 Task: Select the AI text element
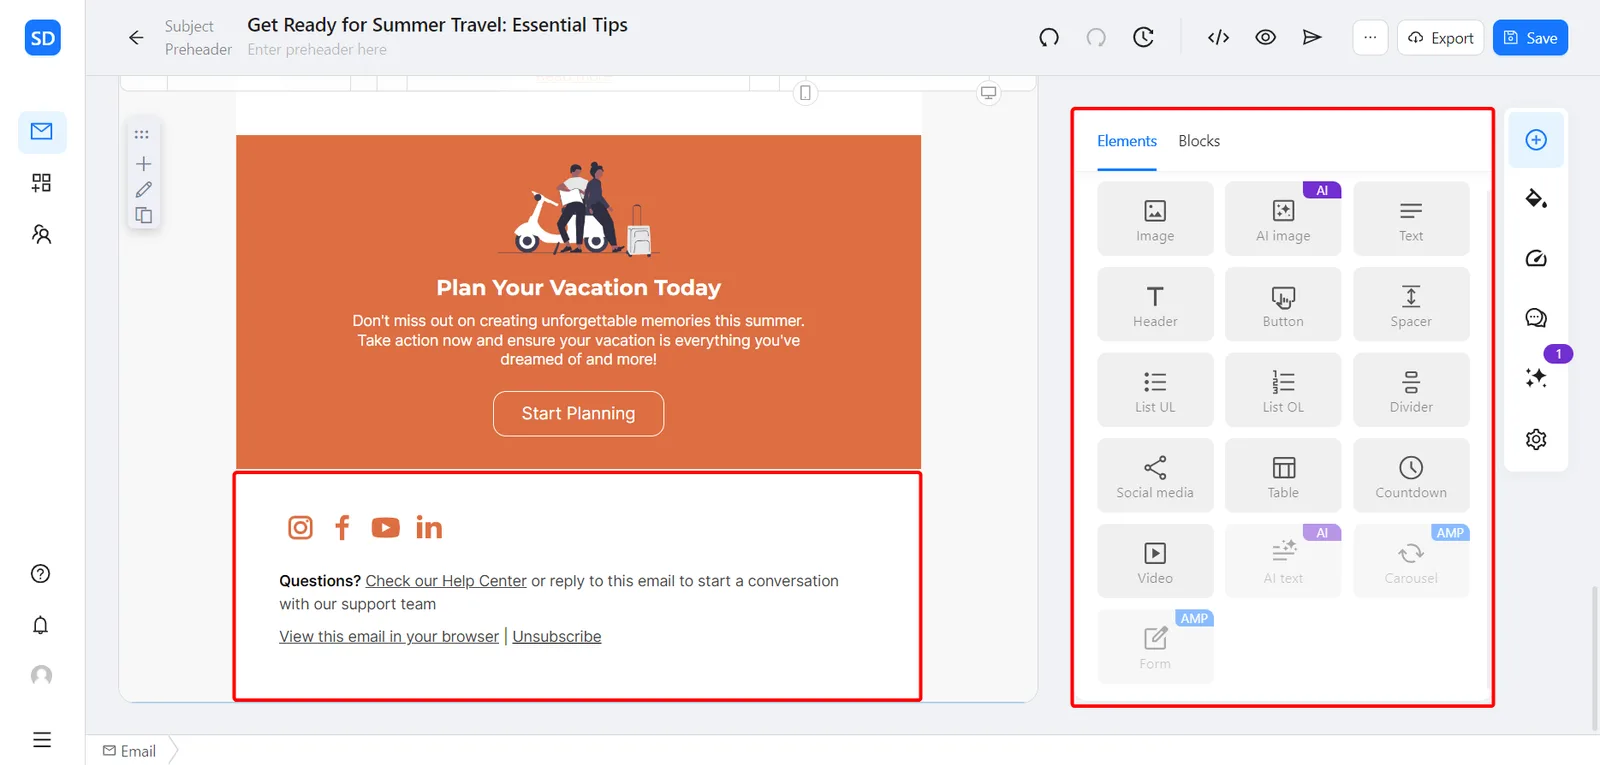[x=1283, y=561]
